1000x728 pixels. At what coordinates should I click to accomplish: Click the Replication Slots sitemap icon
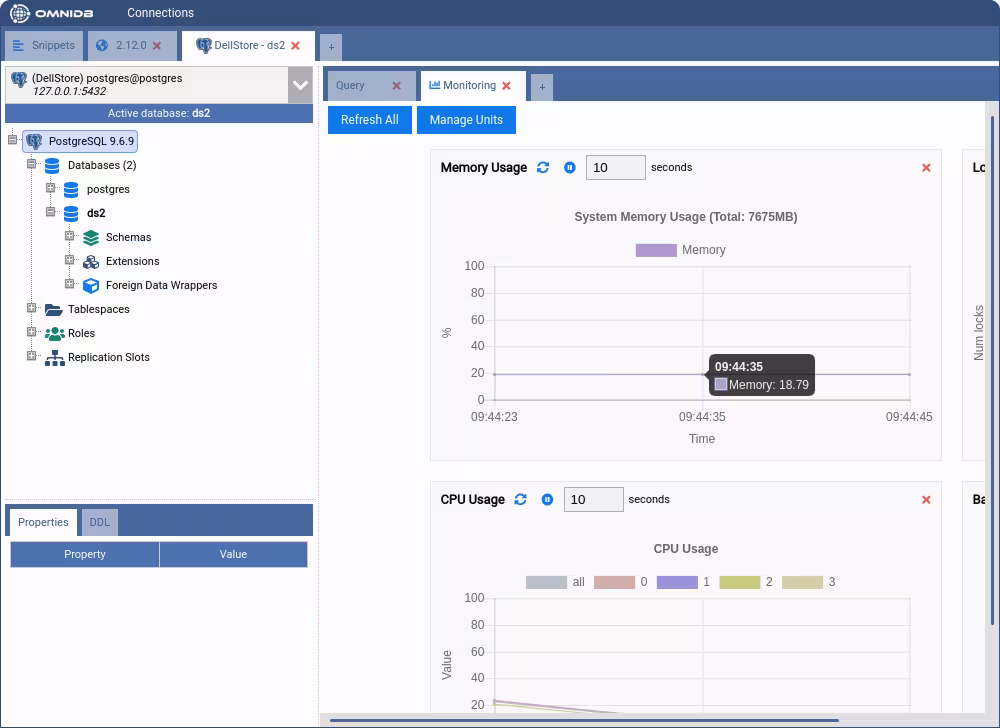click(x=54, y=358)
